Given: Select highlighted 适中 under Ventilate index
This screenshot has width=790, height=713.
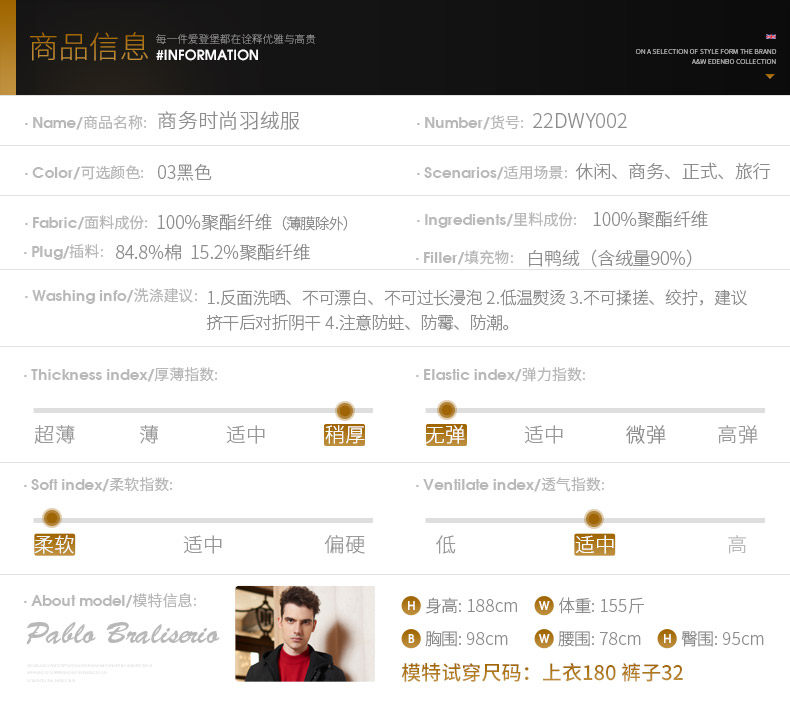Looking at the screenshot, I should coord(595,545).
